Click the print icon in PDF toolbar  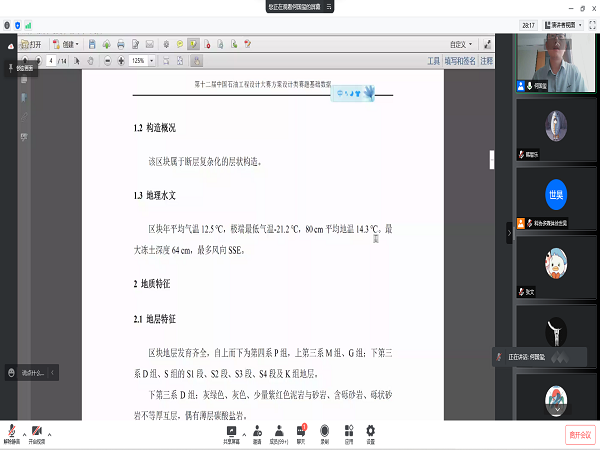121,45
